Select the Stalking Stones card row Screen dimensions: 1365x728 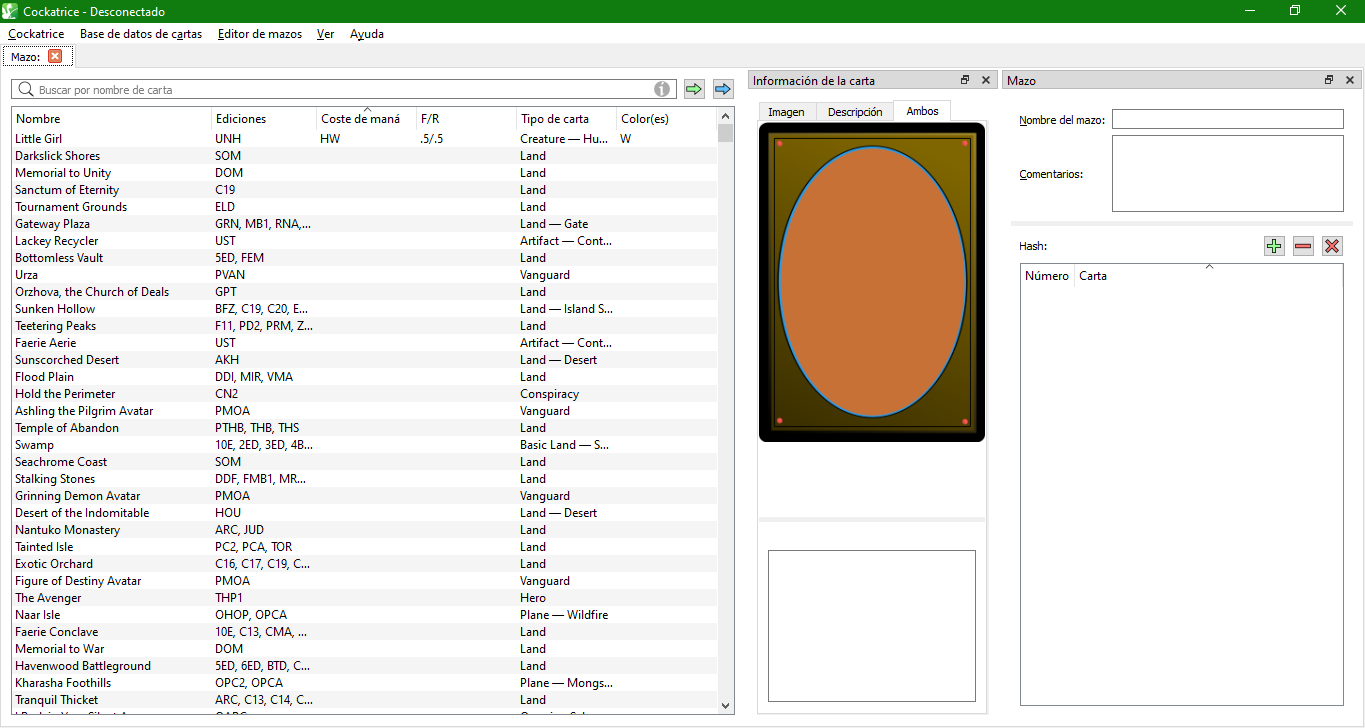click(x=365, y=479)
